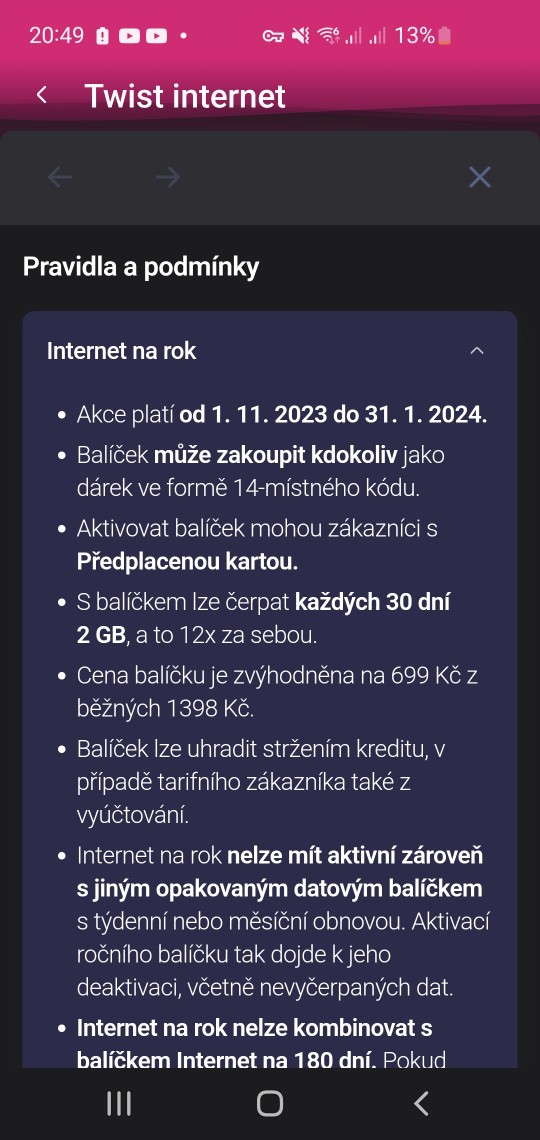Tap the Pravidla a podmínky heading
This screenshot has height=1140, width=540.
pos(141,267)
